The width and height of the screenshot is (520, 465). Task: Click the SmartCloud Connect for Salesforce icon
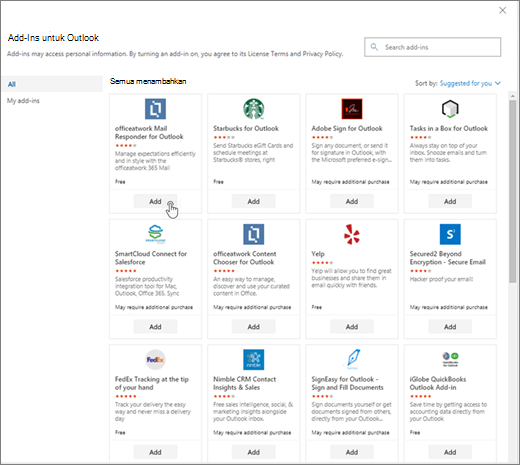pos(155,234)
